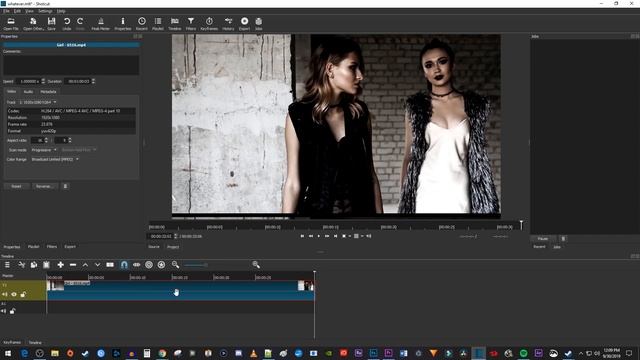This screenshot has width=640, height=360.
Task: Ripple delete with the minus icon
Action: pyautogui.click(x=73, y=265)
